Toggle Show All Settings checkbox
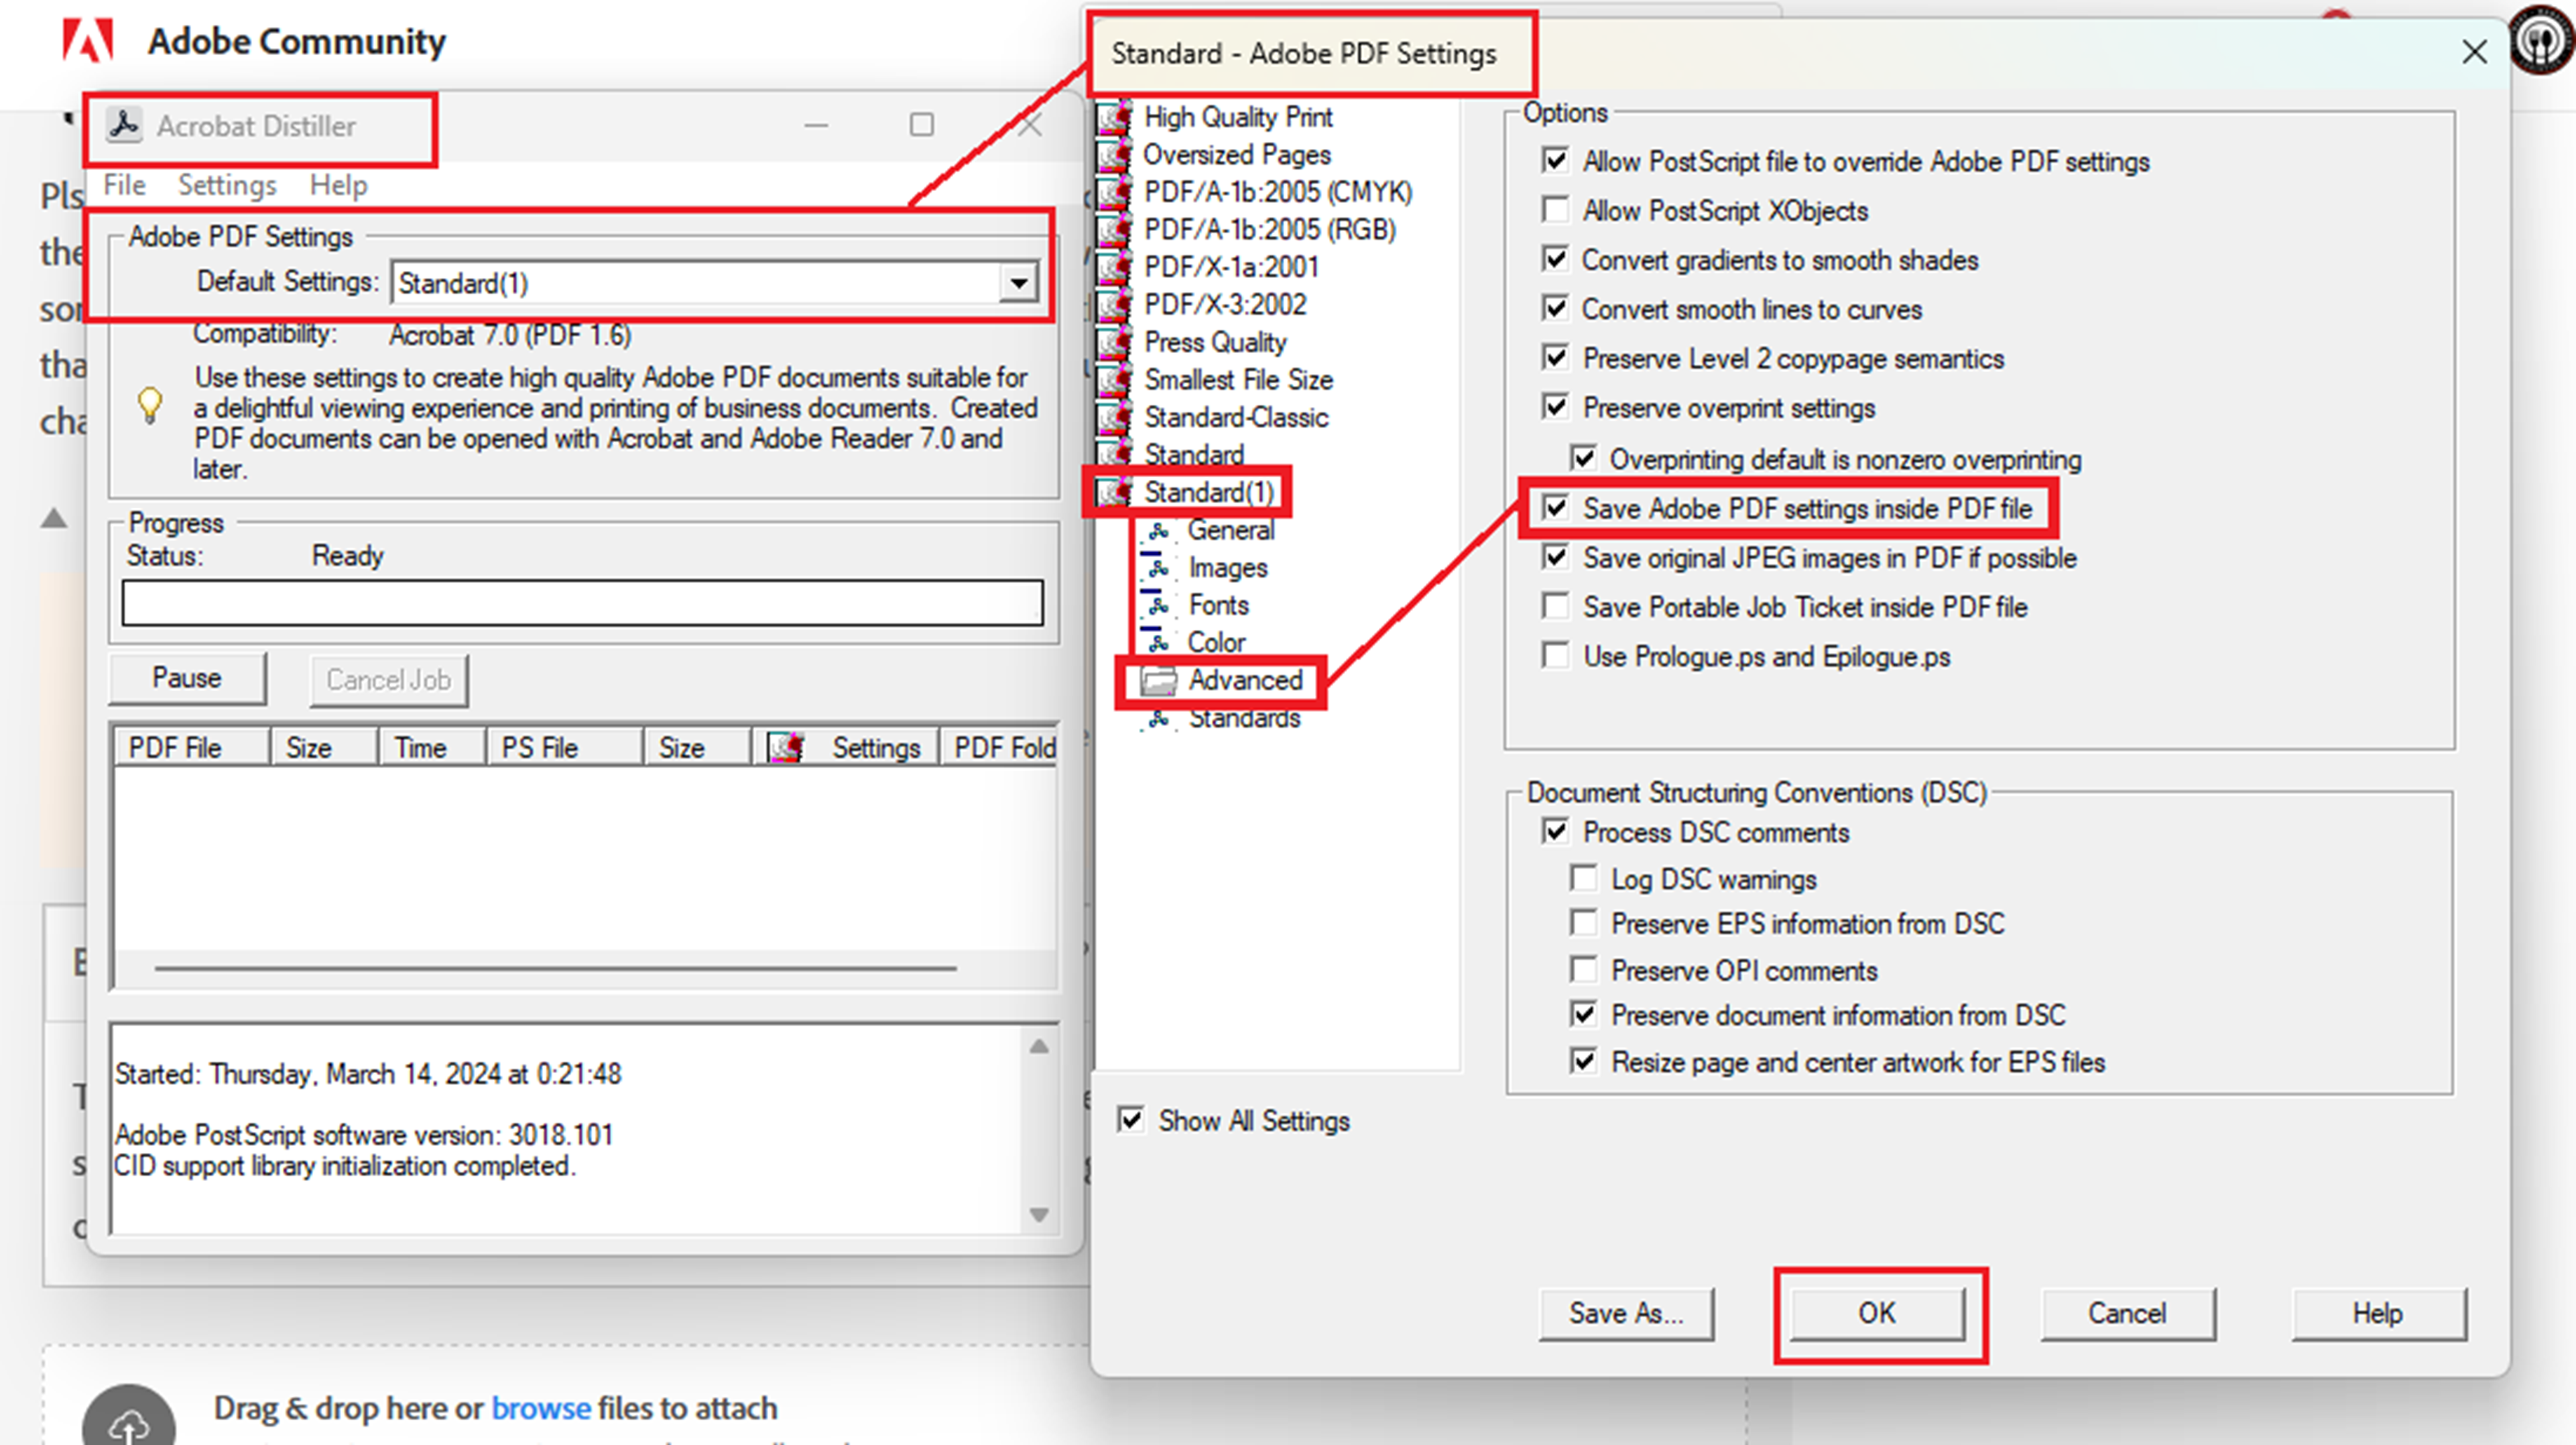This screenshot has width=2576, height=1445. (x=1131, y=1120)
